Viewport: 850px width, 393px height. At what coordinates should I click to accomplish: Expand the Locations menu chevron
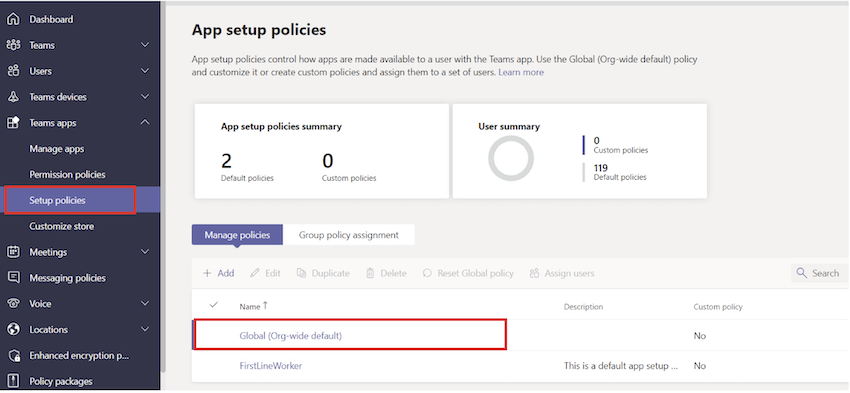tap(145, 329)
